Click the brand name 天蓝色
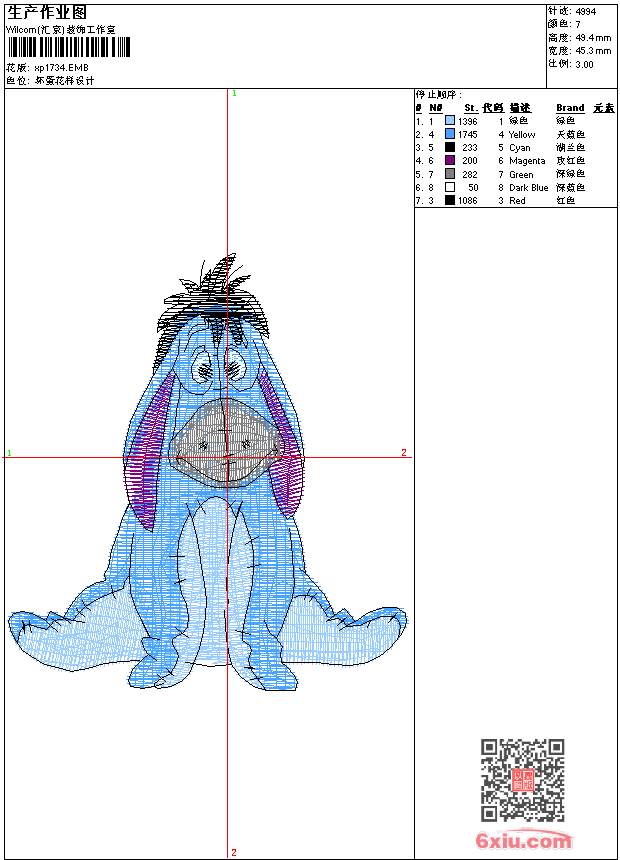The width and height of the screenshot is (620, 860). click(x=571, y=134)
